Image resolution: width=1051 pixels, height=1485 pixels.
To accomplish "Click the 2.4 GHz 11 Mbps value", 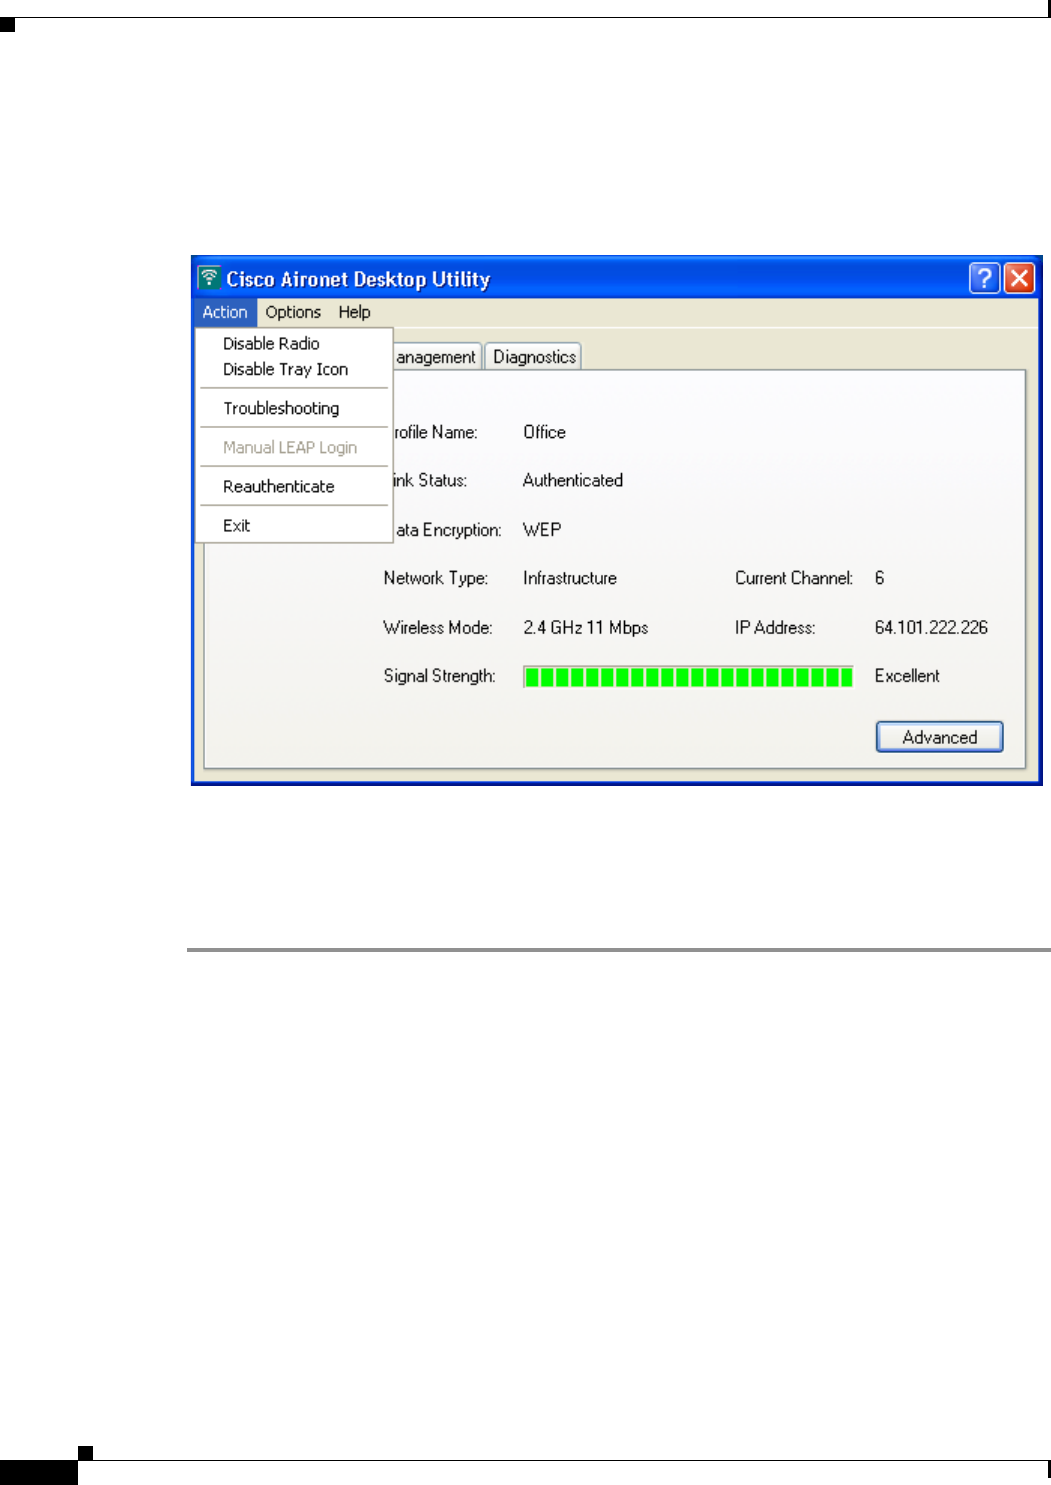I will pyautogui.click(x=586, y=627).
